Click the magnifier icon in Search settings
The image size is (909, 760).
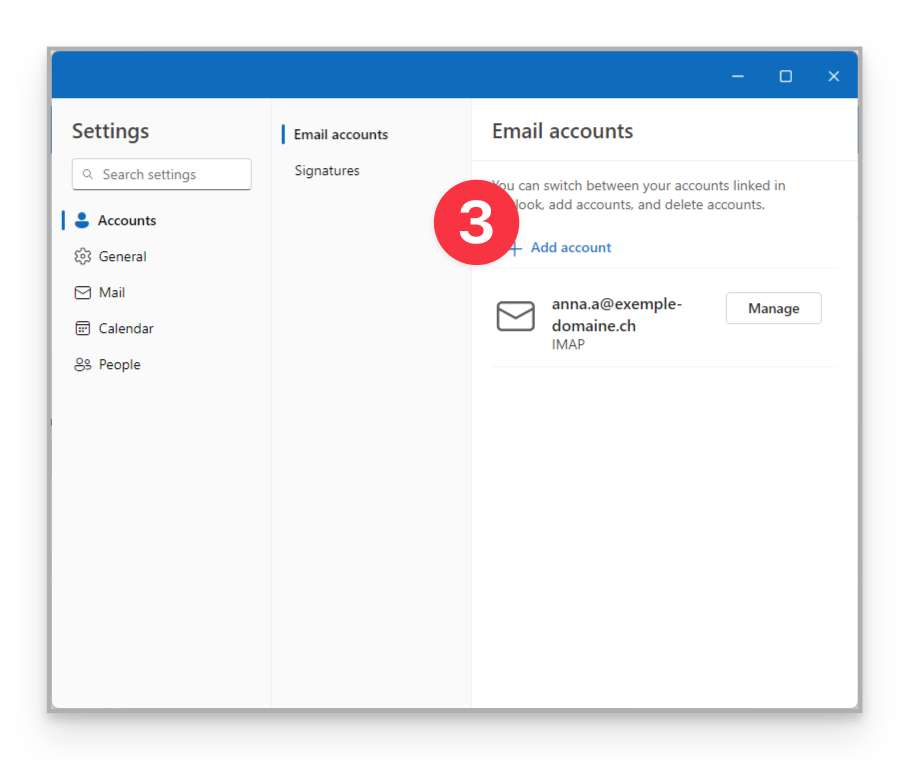(88, 174)
